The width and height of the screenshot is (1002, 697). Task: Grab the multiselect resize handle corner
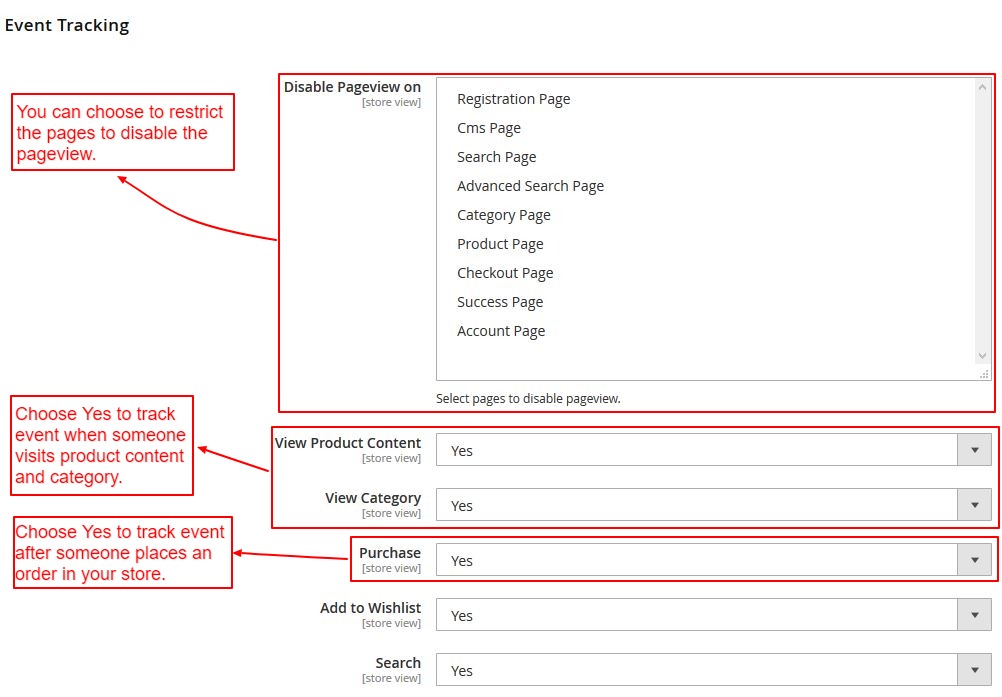pyautogui.click(x=985, y=374)
